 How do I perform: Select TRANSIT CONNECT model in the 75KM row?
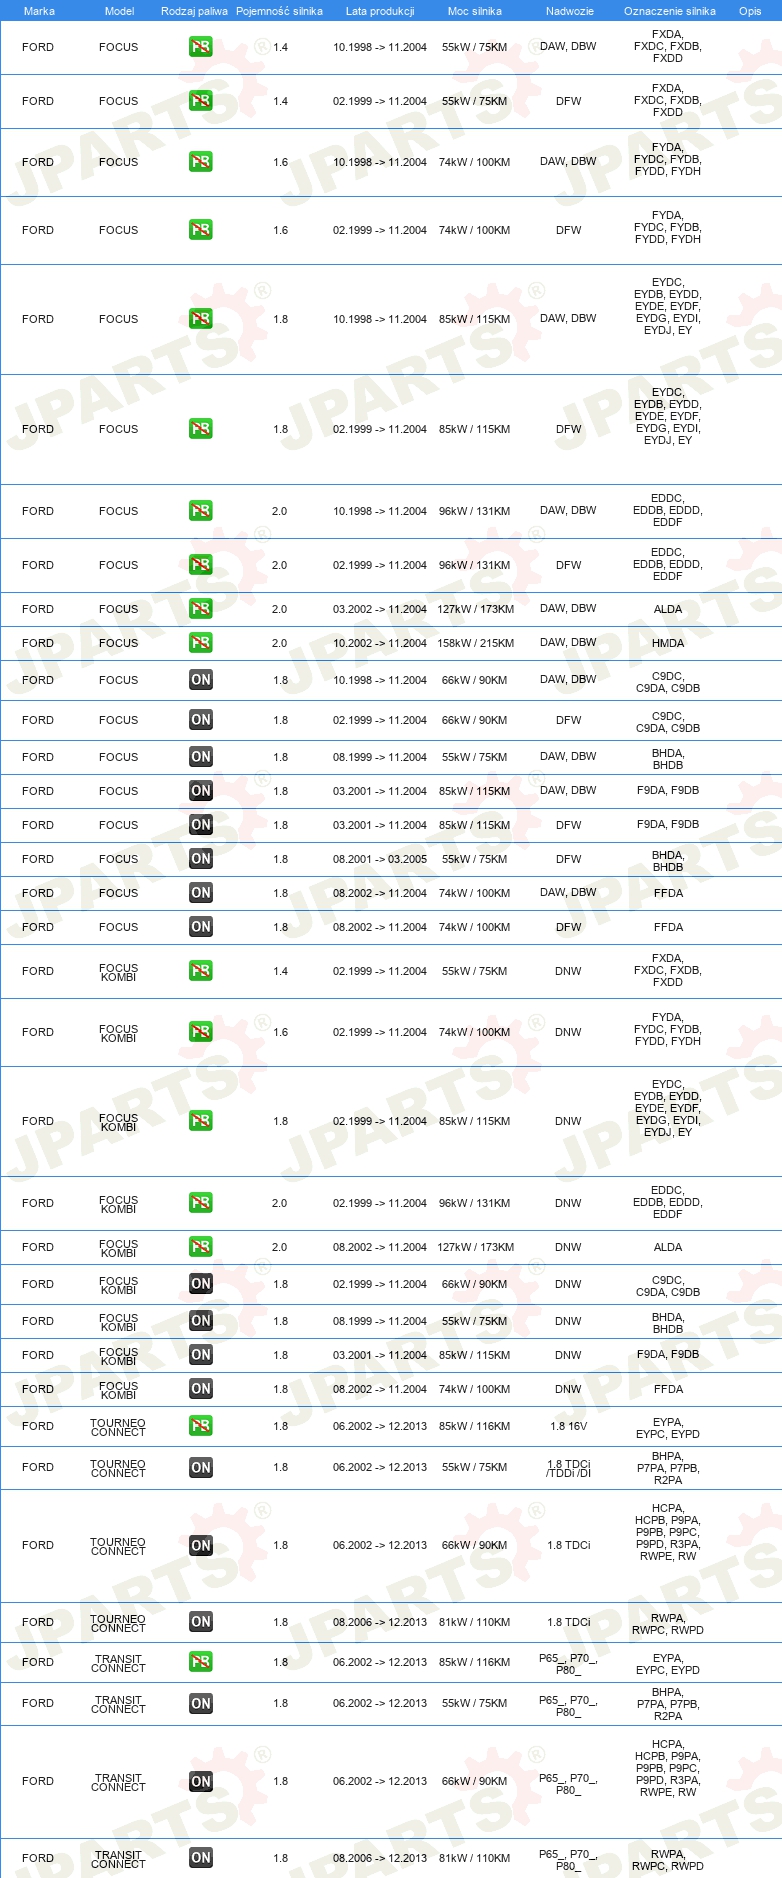pyautogui.click(x=118, y=1705)
